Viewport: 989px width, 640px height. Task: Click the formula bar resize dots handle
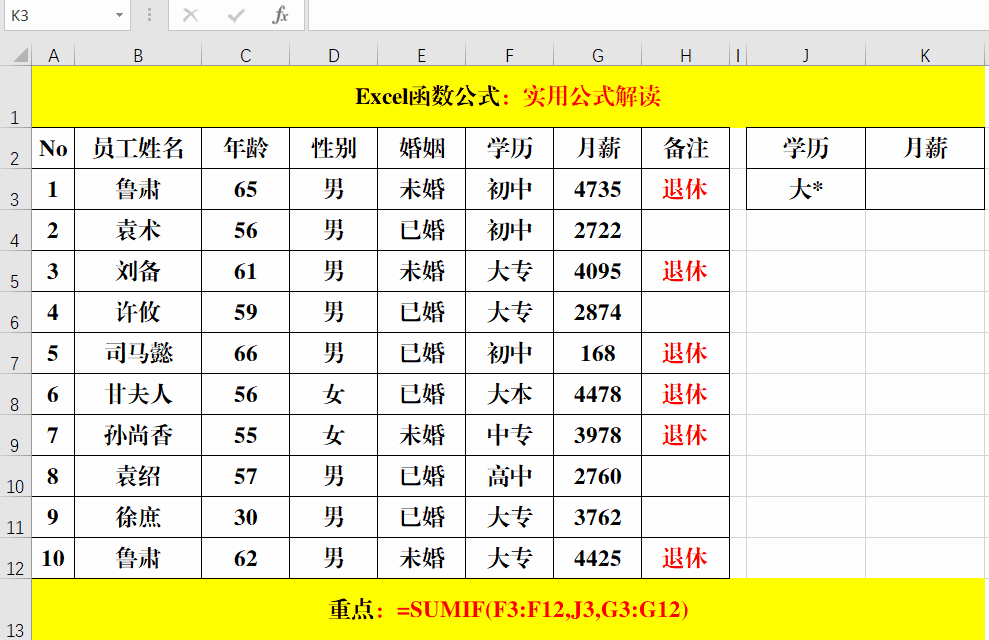click(149, 15)
